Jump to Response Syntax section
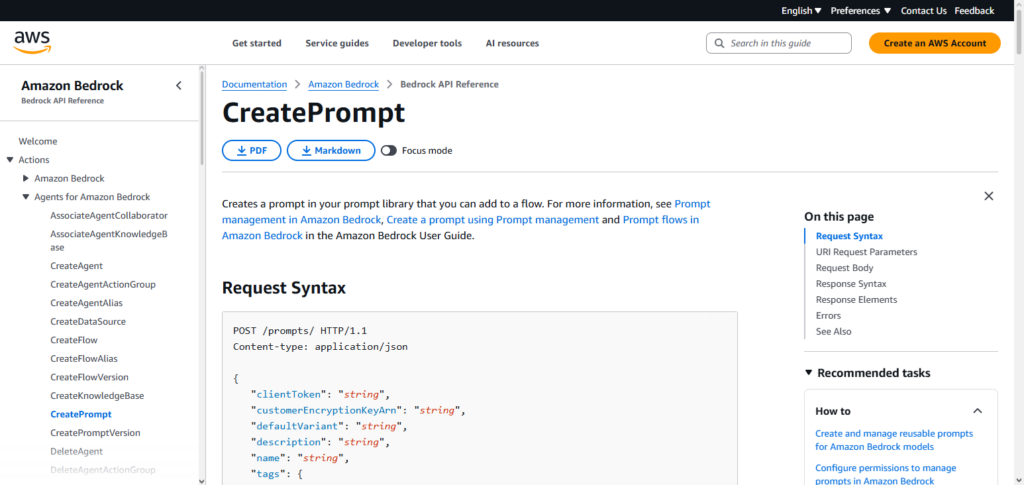 pos(851,283)
